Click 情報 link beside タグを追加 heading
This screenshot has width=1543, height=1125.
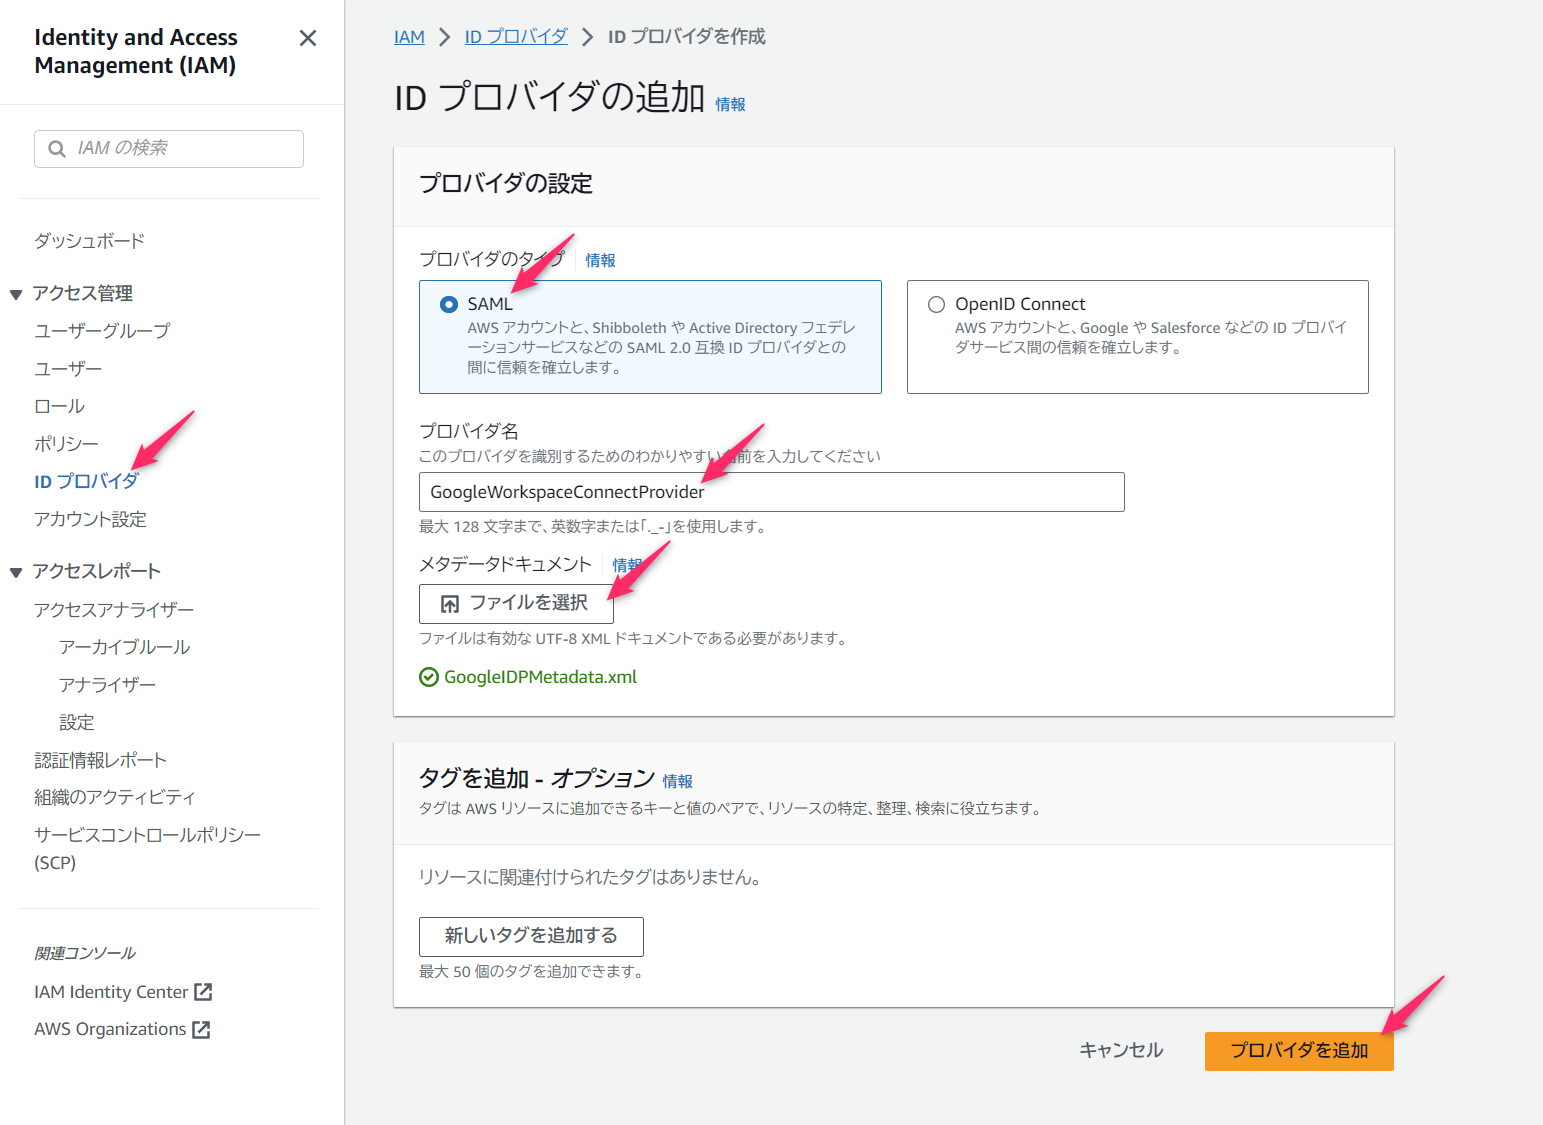[677, 781]
